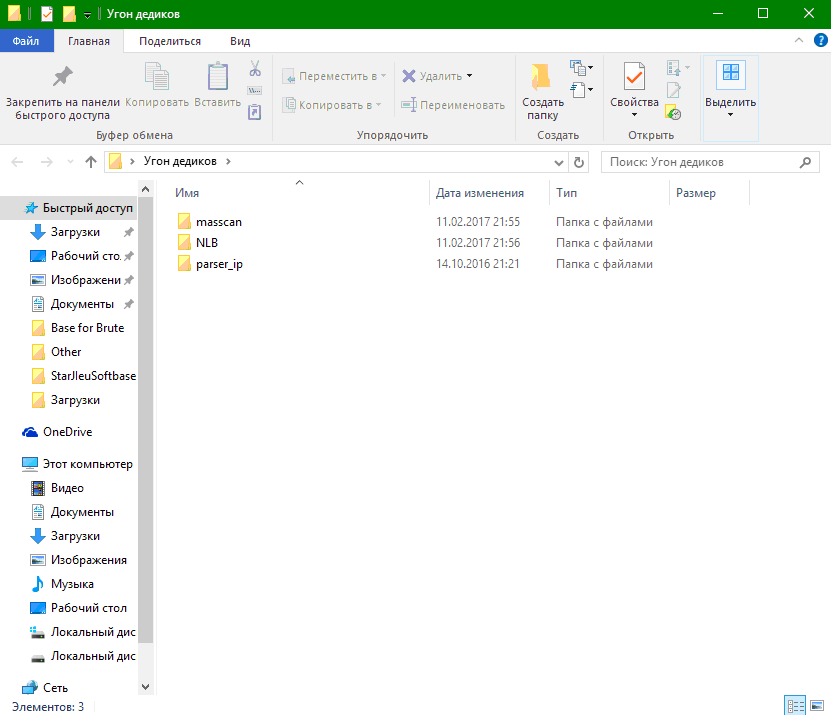Collapse the ribbon using the chevron
Viewport: 831px width, 715px height.
point(798,41)
